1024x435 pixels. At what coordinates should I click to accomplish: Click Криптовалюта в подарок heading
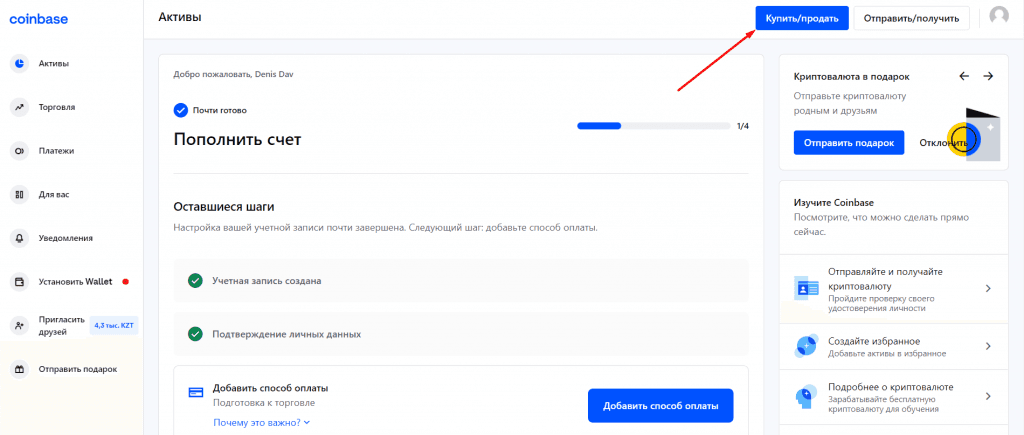[852, 76]
